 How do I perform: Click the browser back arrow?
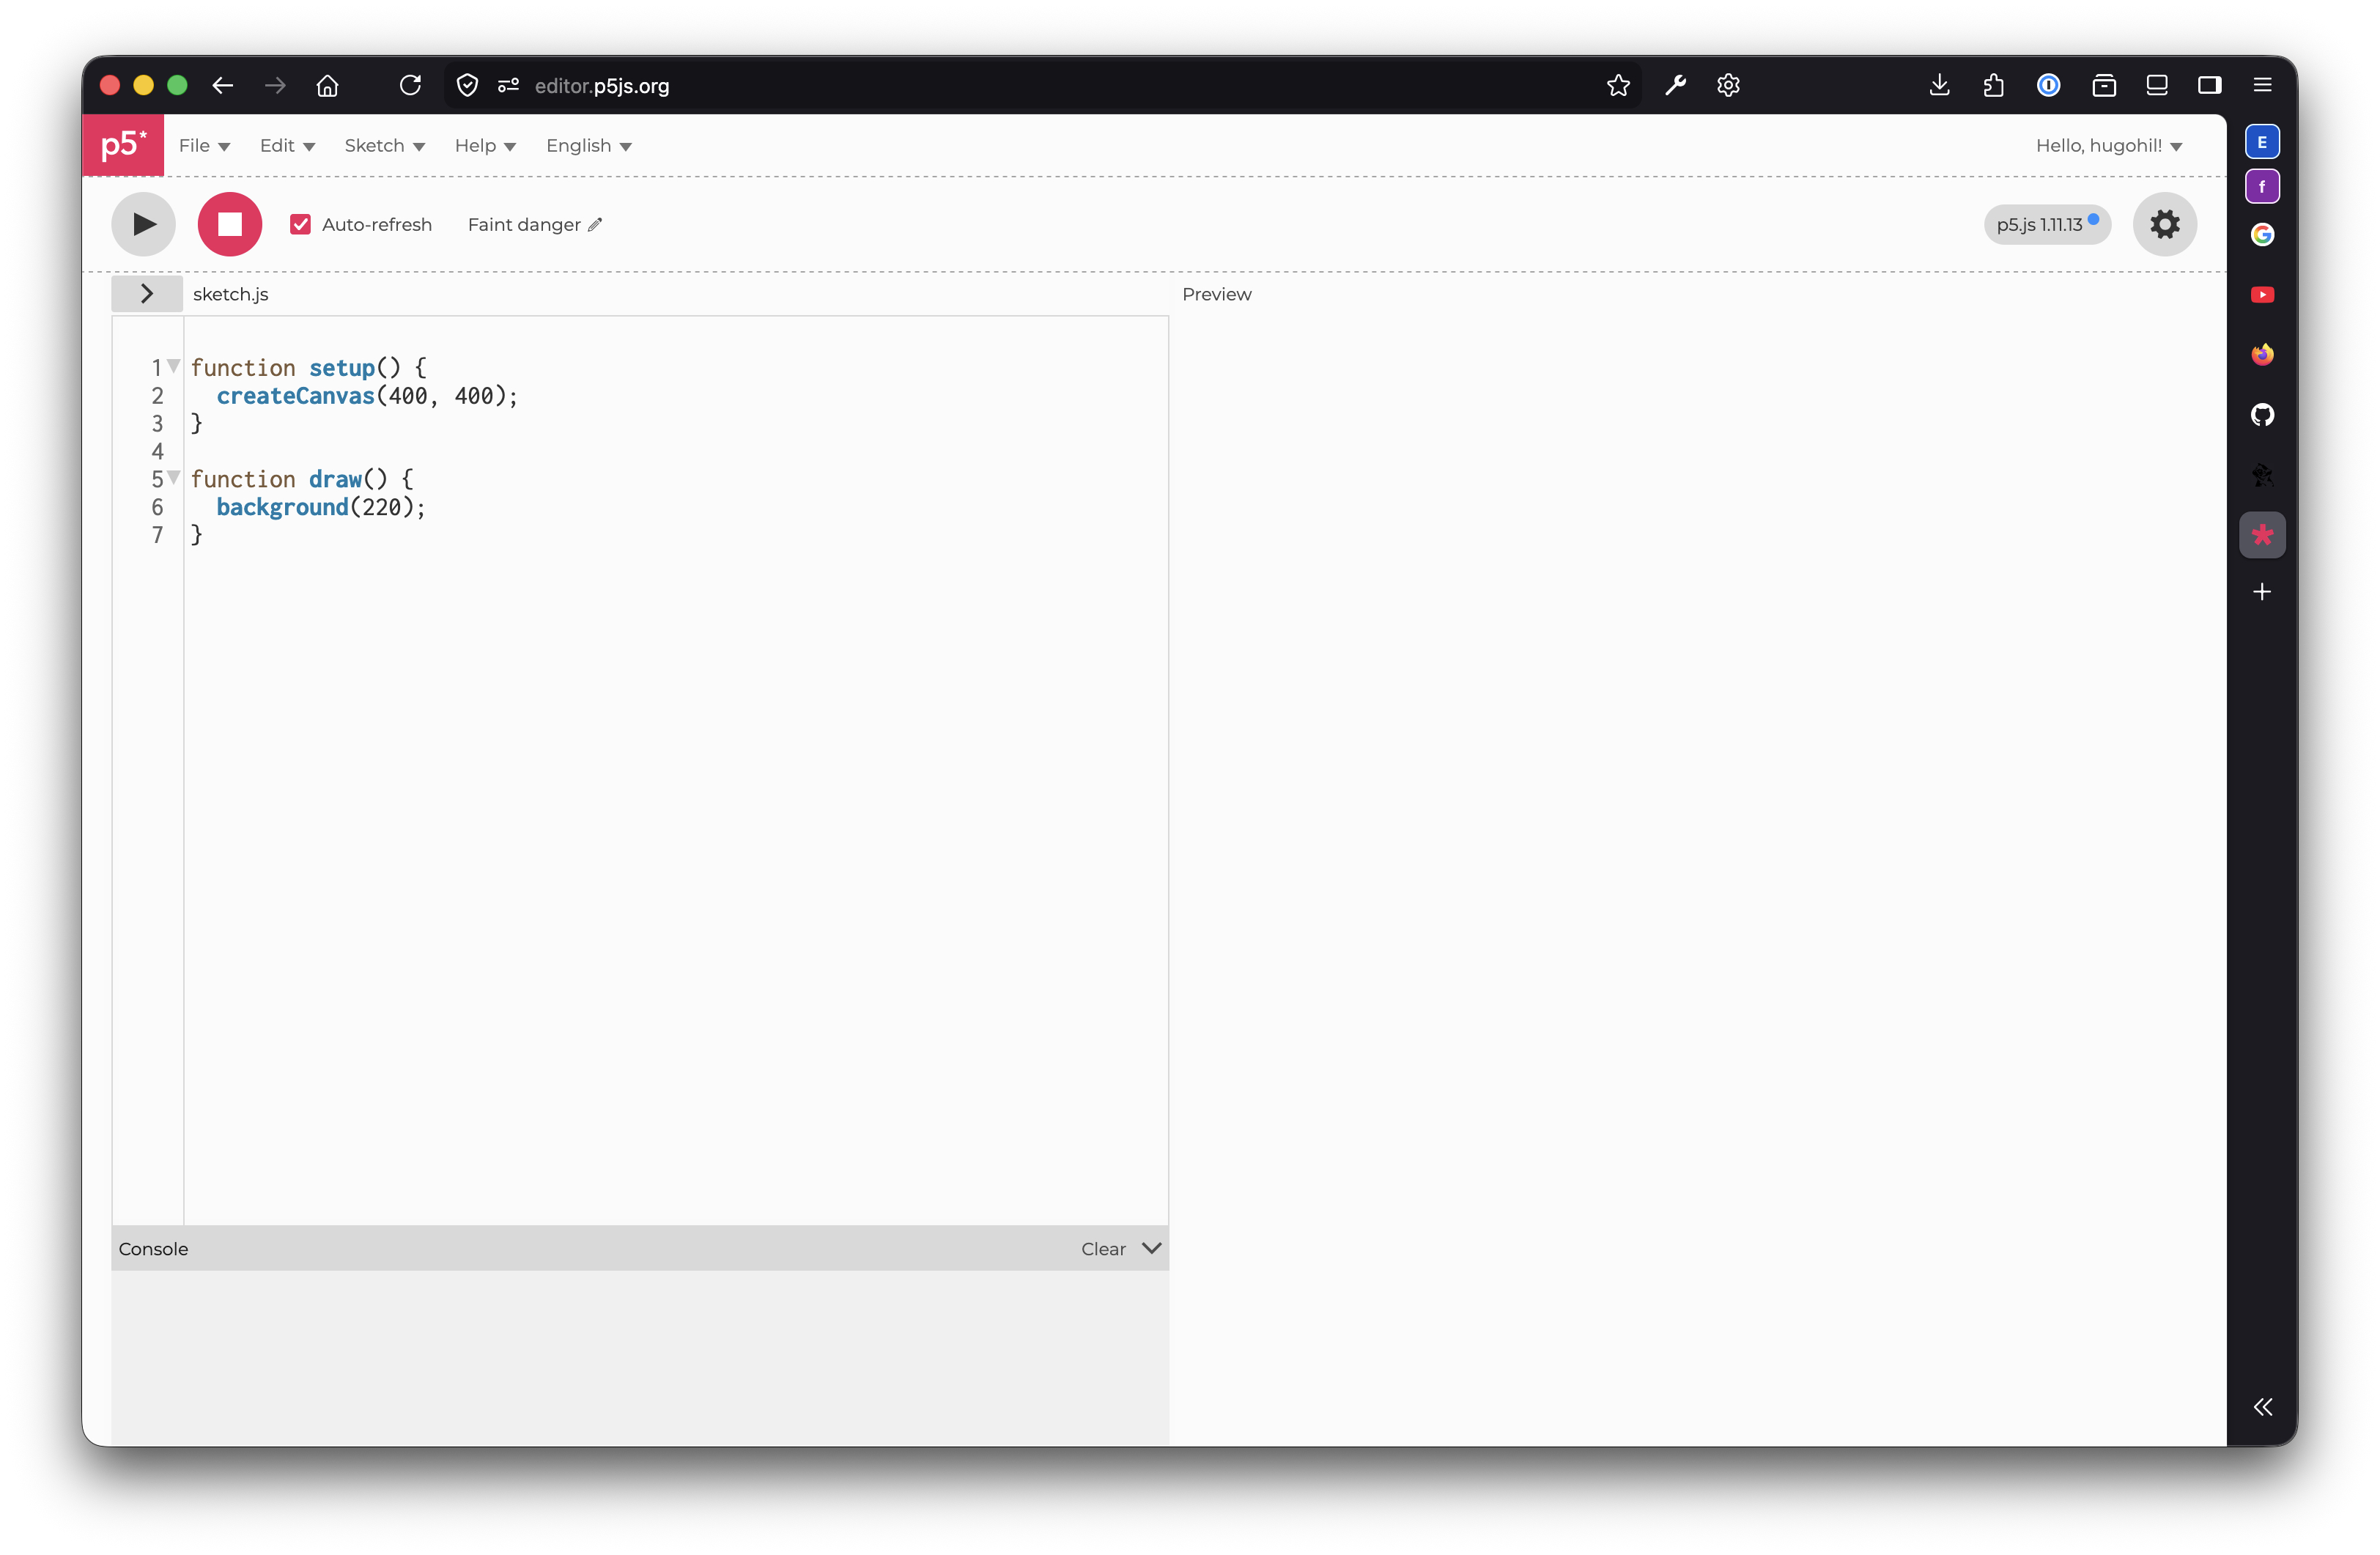click(x=222, y=85)
